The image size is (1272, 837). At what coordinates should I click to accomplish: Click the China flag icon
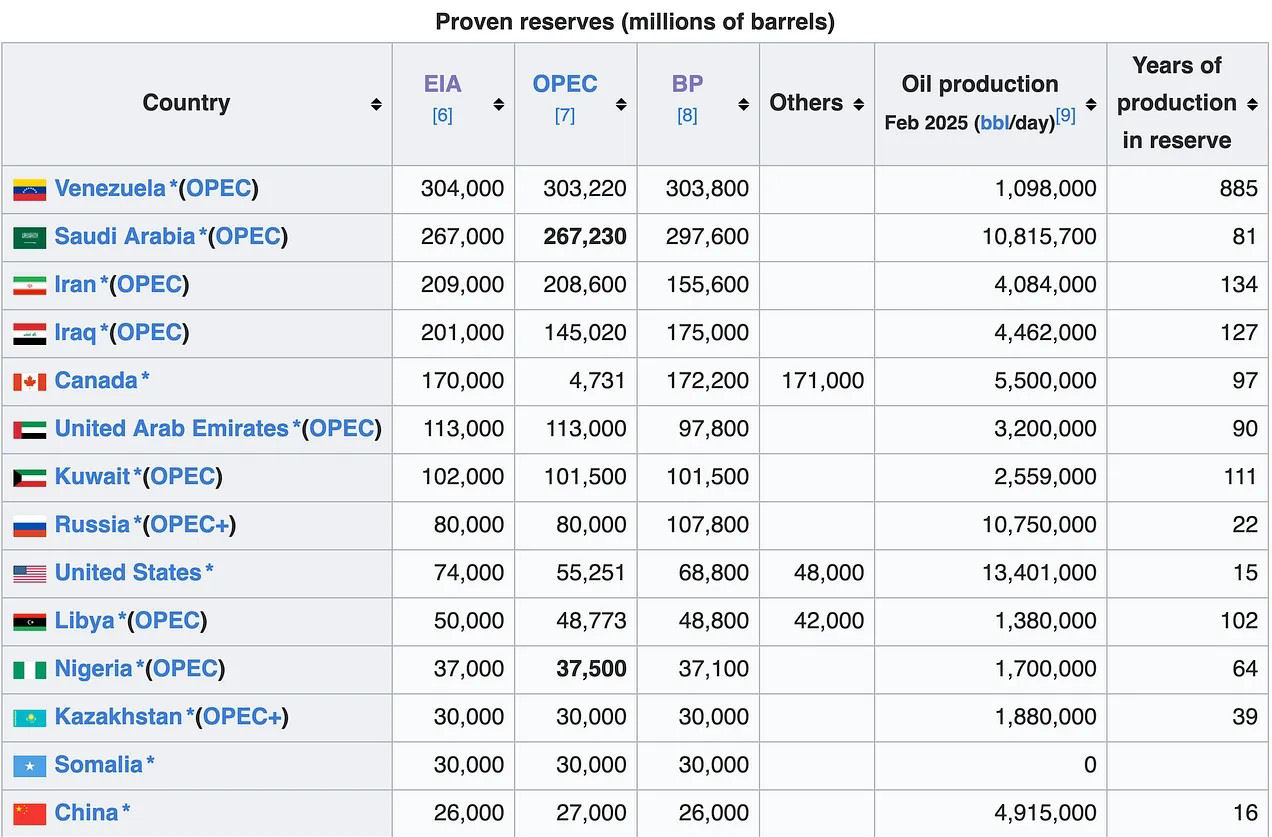pos(29,813)
